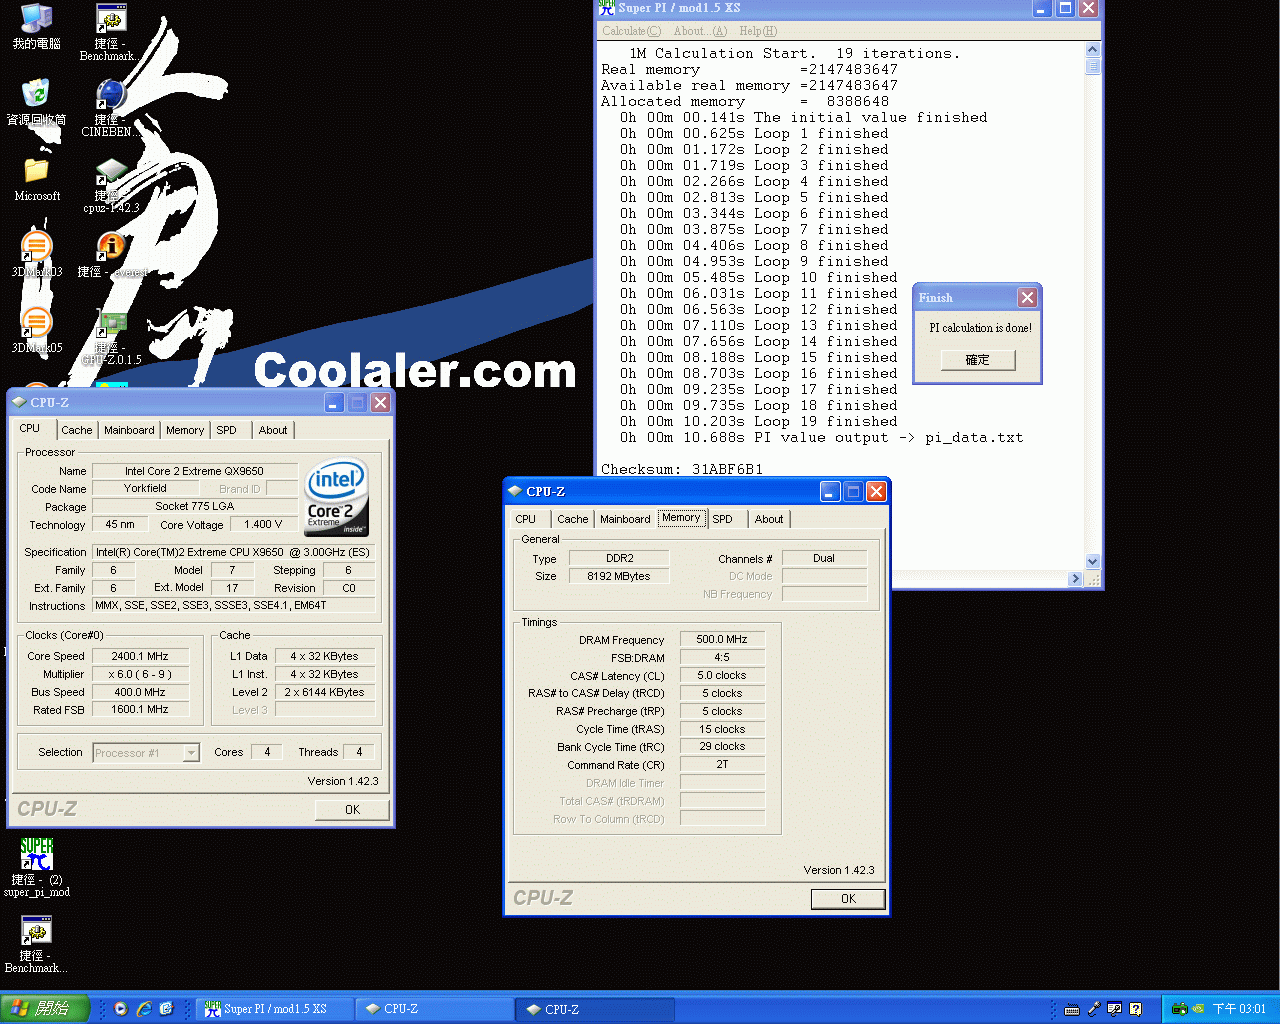Click the processor name Intel Core 2 Extreme QX9650
Viewport: 1280px width, 1024px height.
pos(195,471)
